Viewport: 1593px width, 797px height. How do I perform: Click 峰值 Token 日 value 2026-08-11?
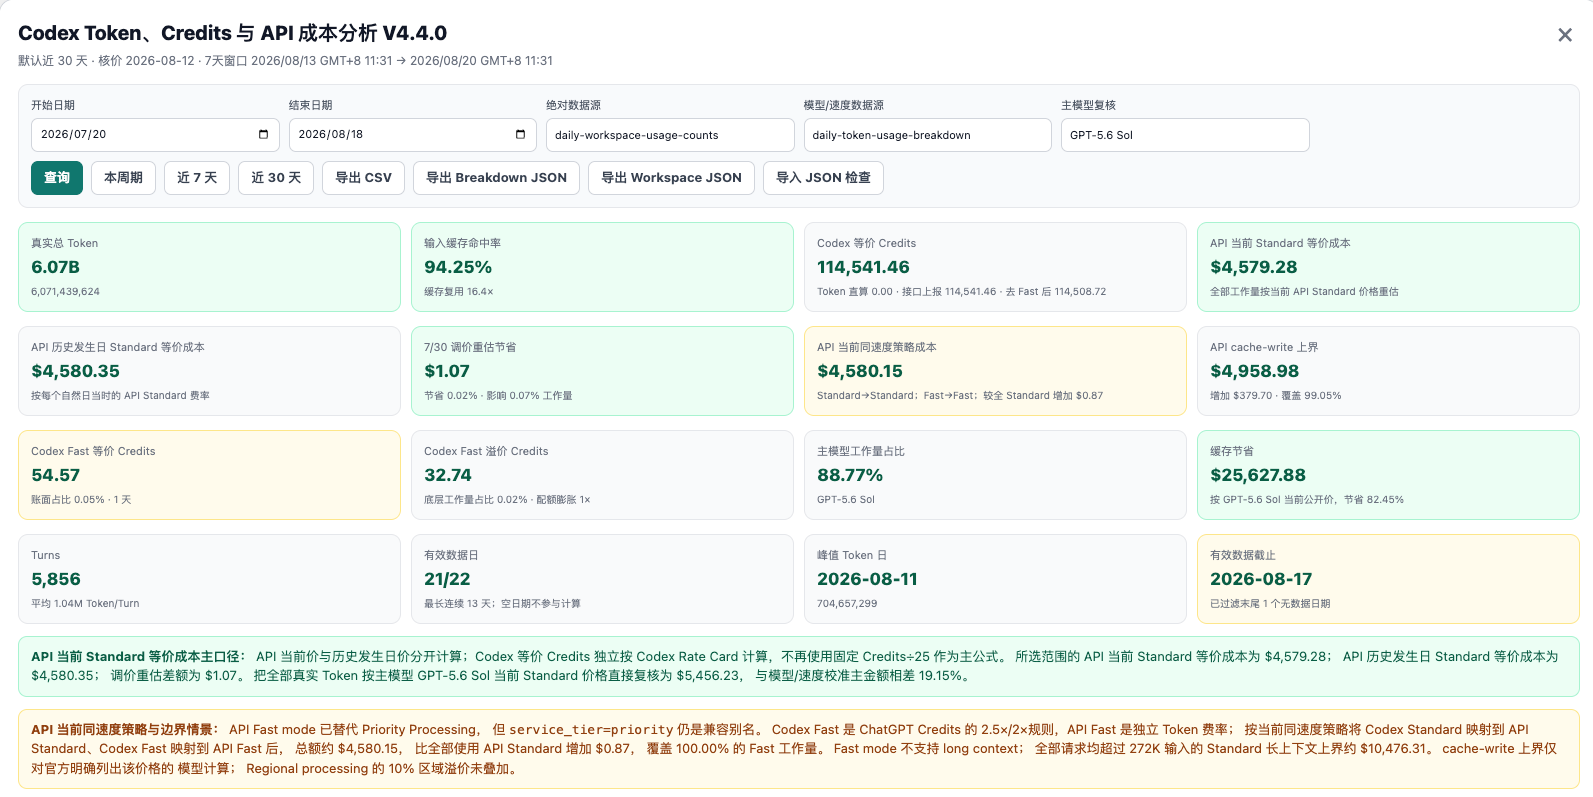[x=867, y=579]
